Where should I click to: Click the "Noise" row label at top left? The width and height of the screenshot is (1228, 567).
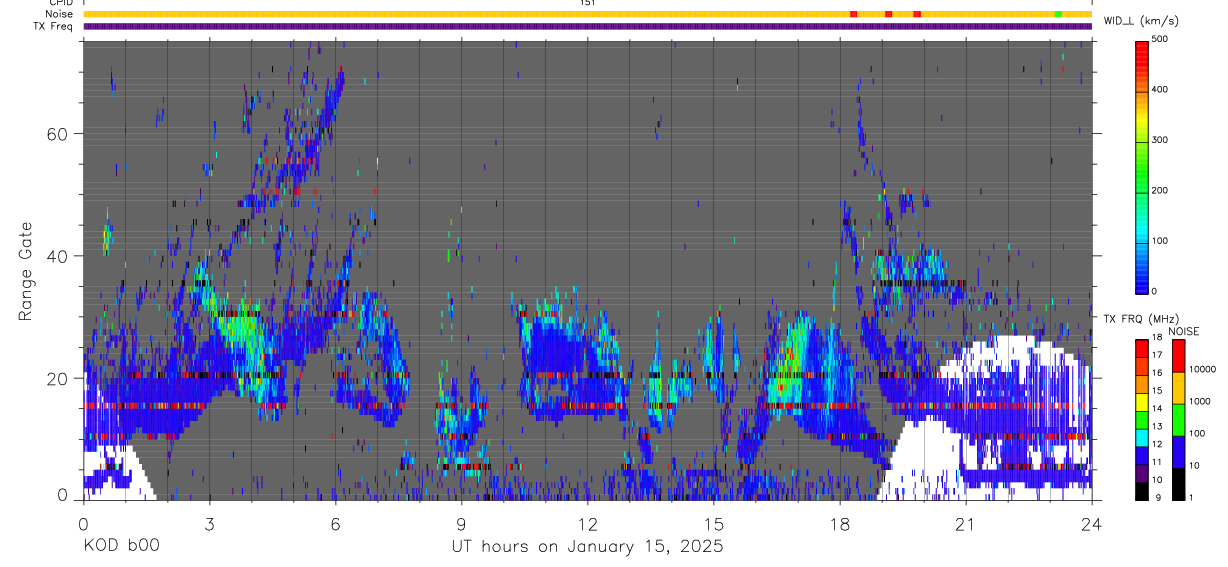[60, 14]
